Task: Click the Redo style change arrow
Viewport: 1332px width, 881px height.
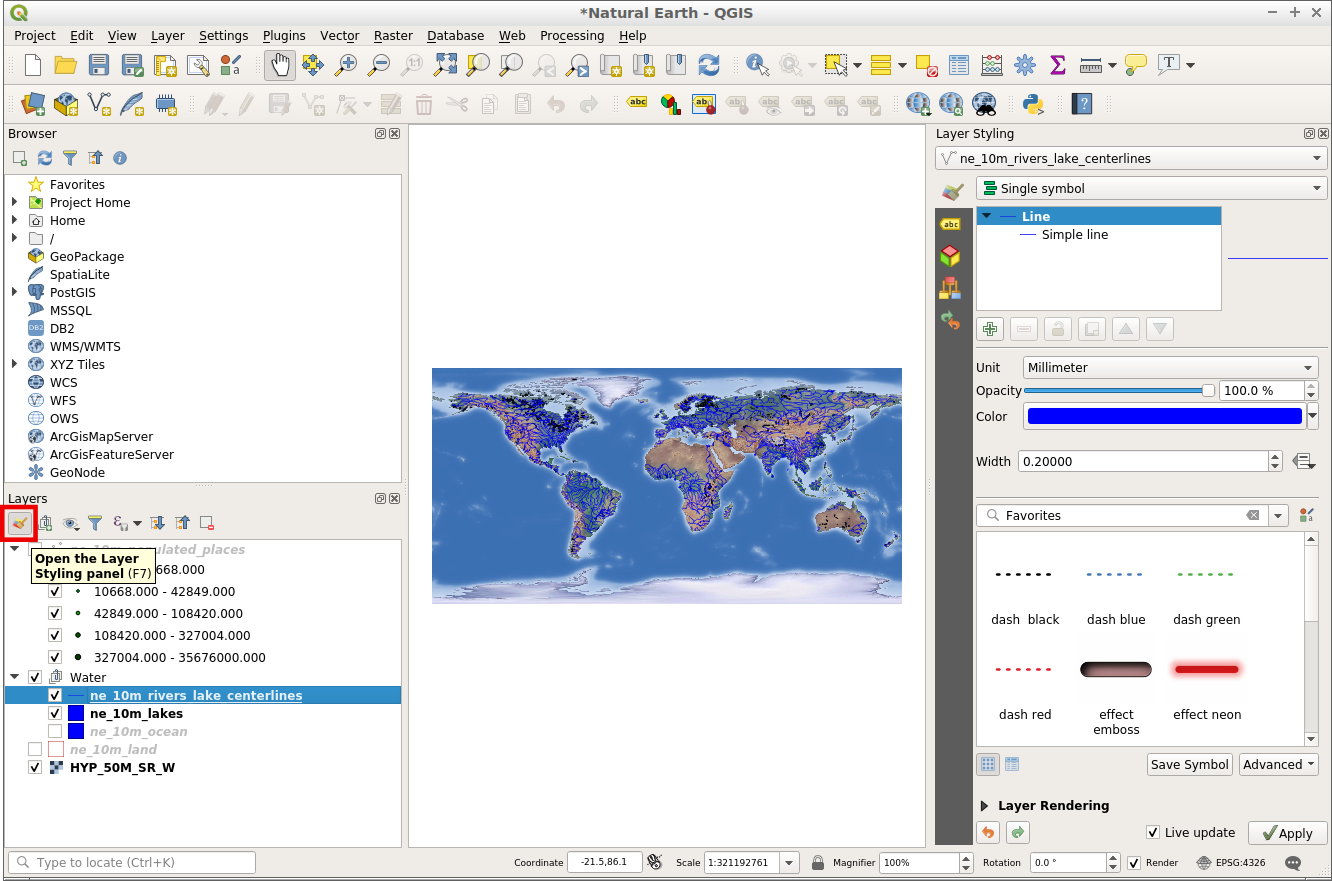Action: click(1018, 832)
